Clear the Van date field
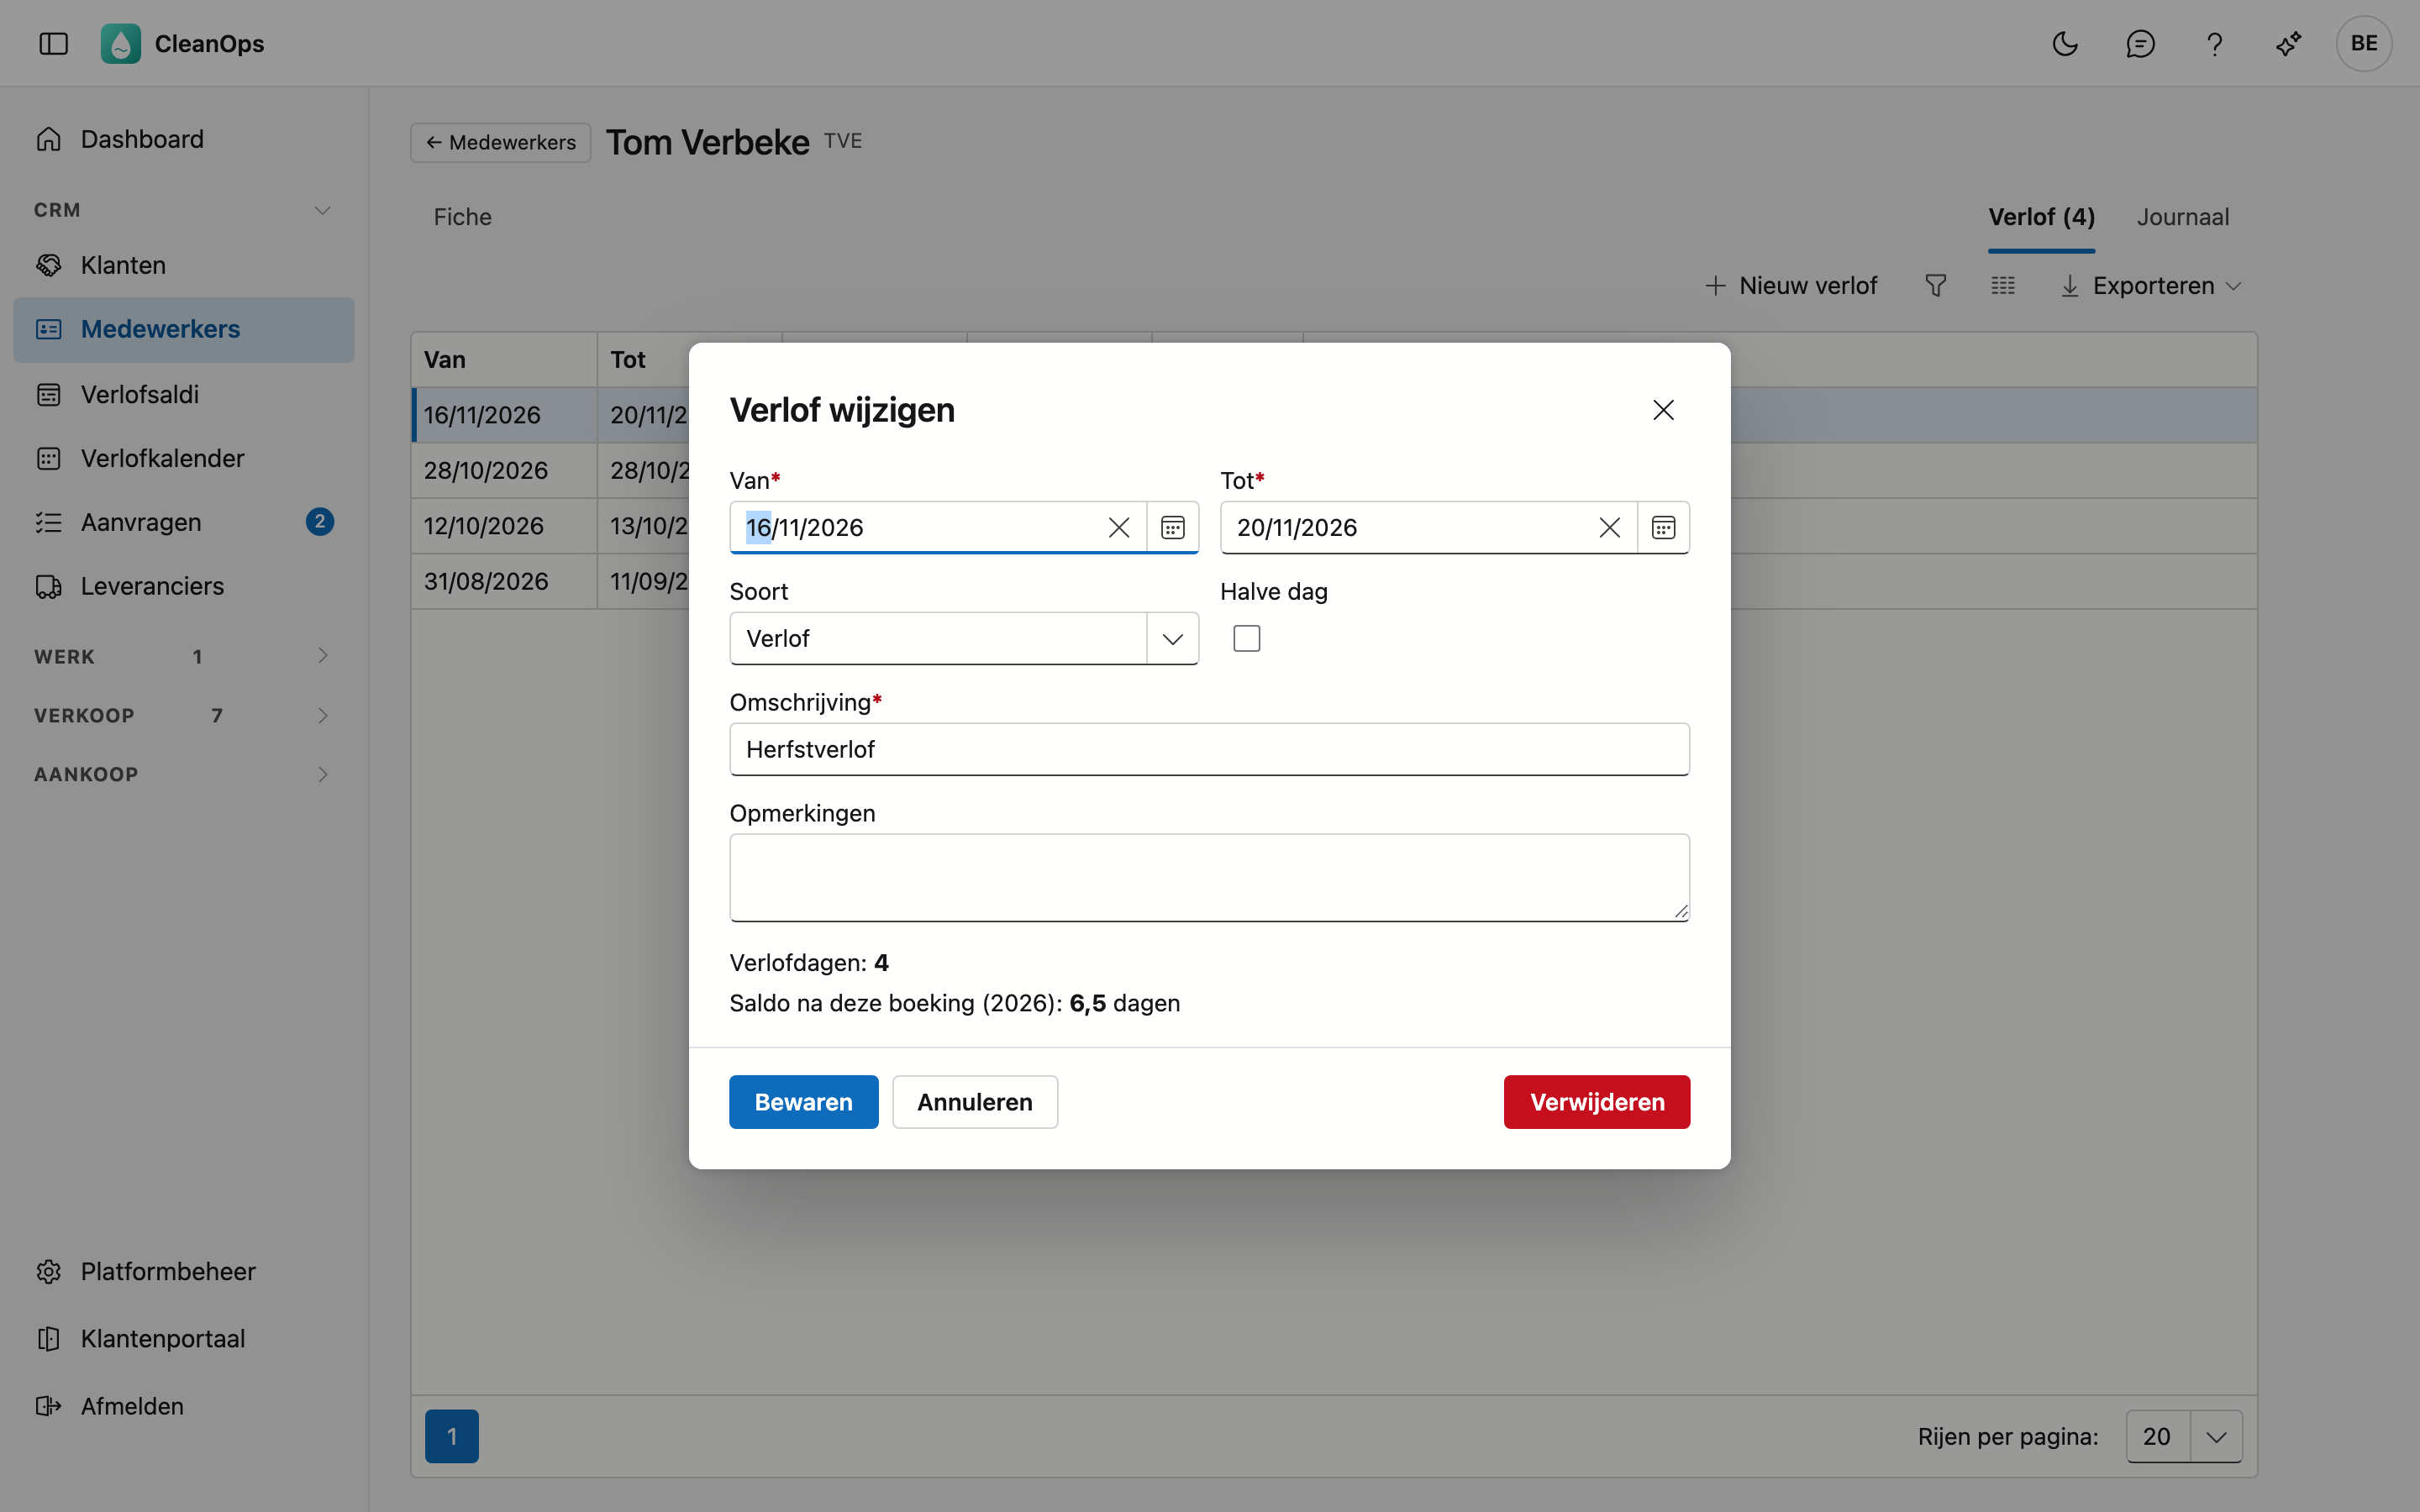This screenshot has width=2420, height=1512. pos(1119,527)
